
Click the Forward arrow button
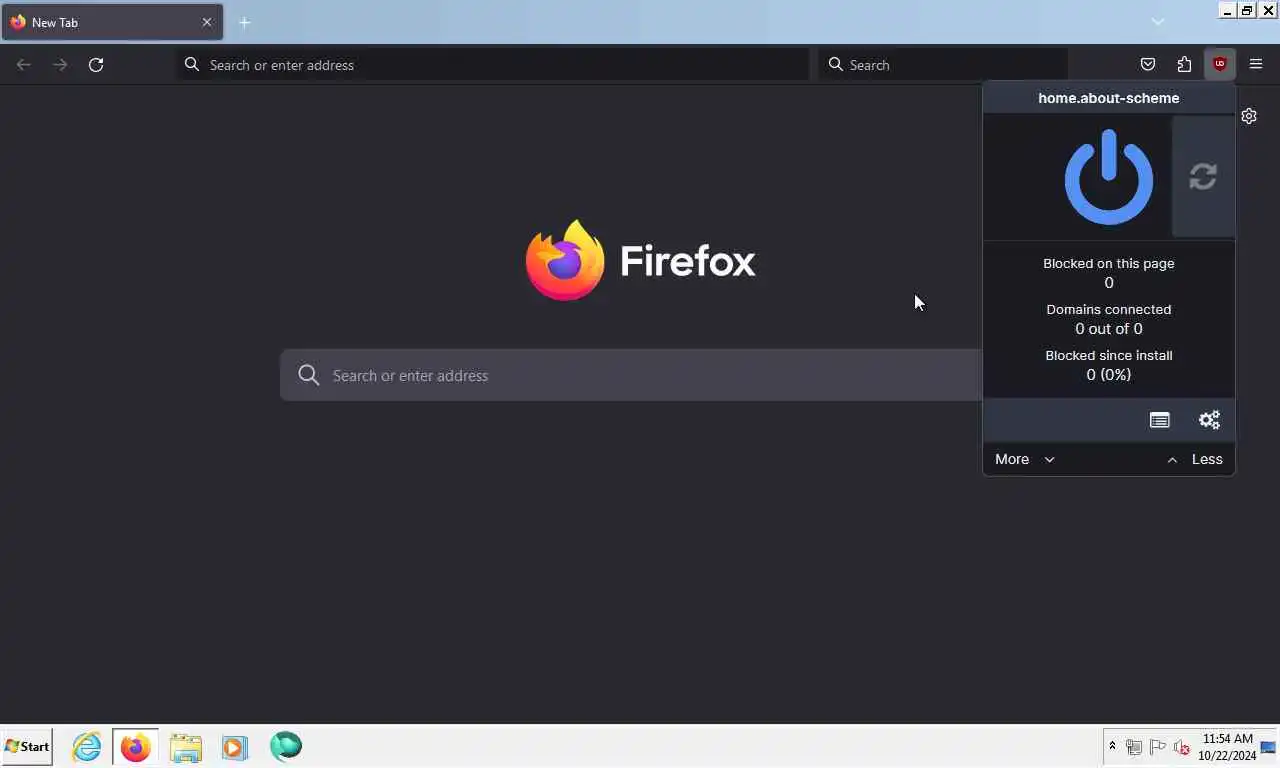pos(60,64)
